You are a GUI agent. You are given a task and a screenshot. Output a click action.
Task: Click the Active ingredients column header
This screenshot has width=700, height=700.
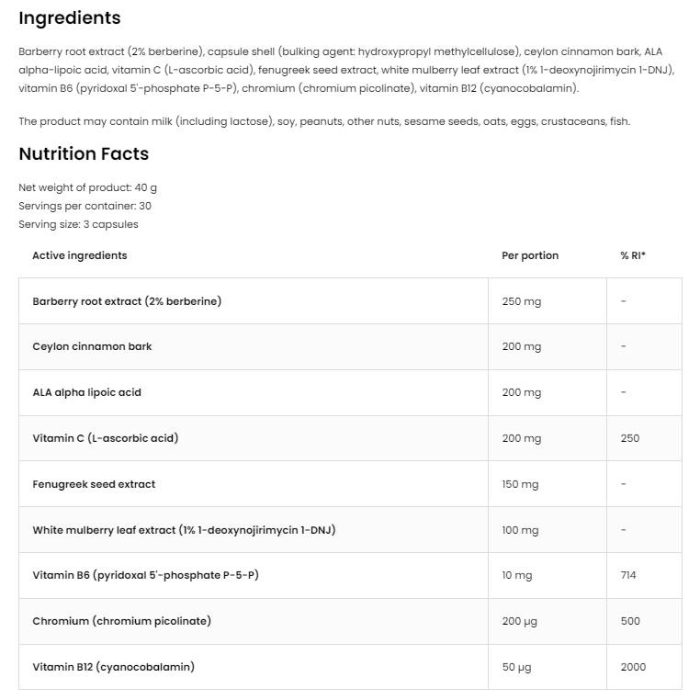pos(79,256)
